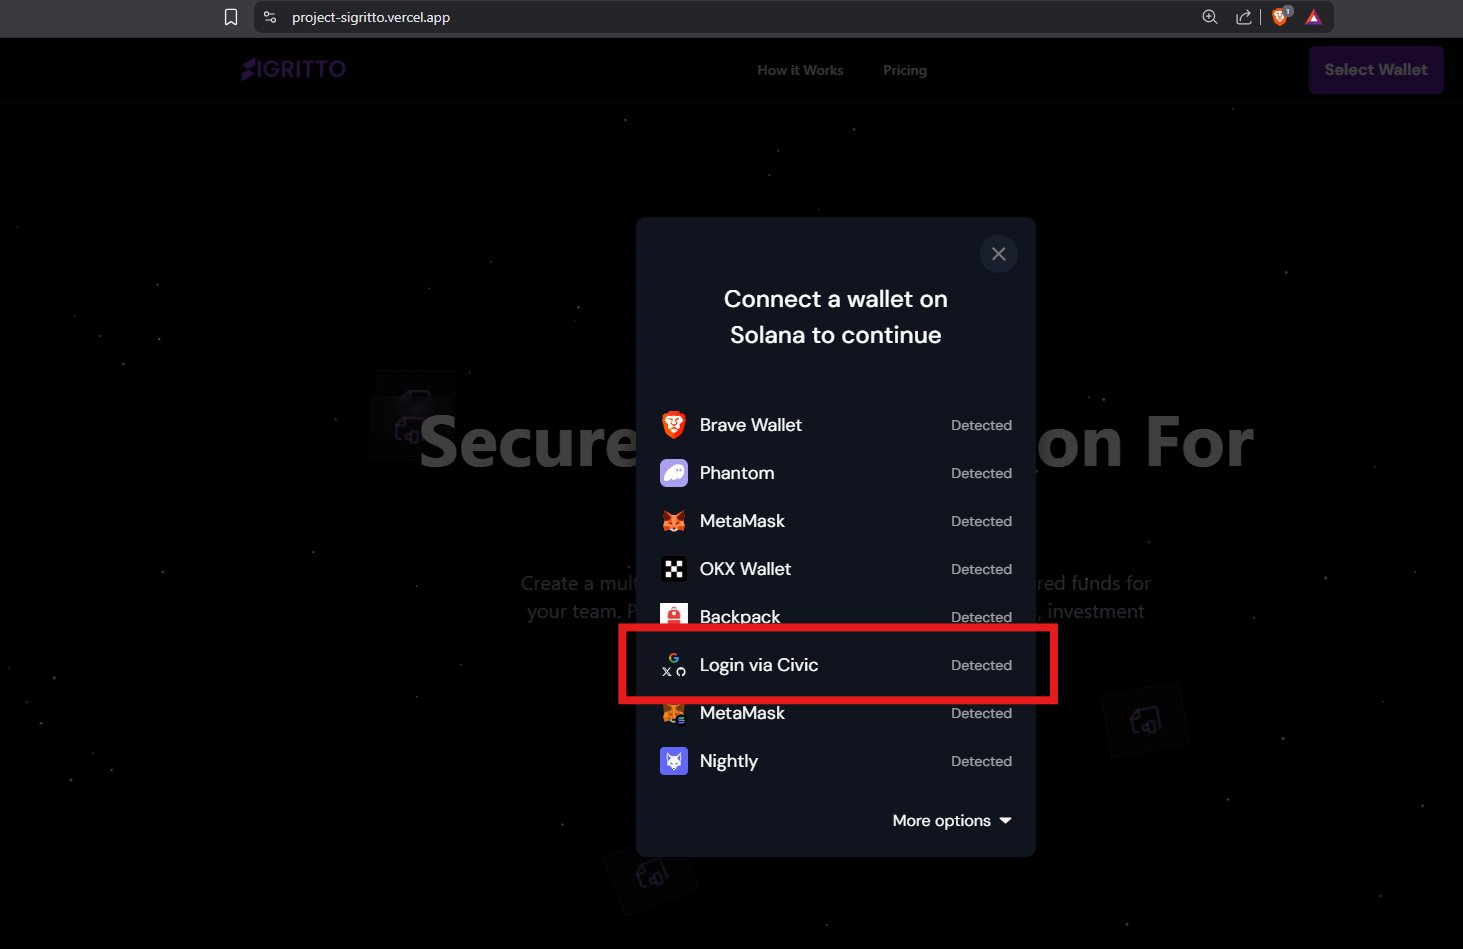Screen dimensions: 1463x949
Task: Click the MetaMask fox icon above OKX Wallet
Action: click(674, 521)
